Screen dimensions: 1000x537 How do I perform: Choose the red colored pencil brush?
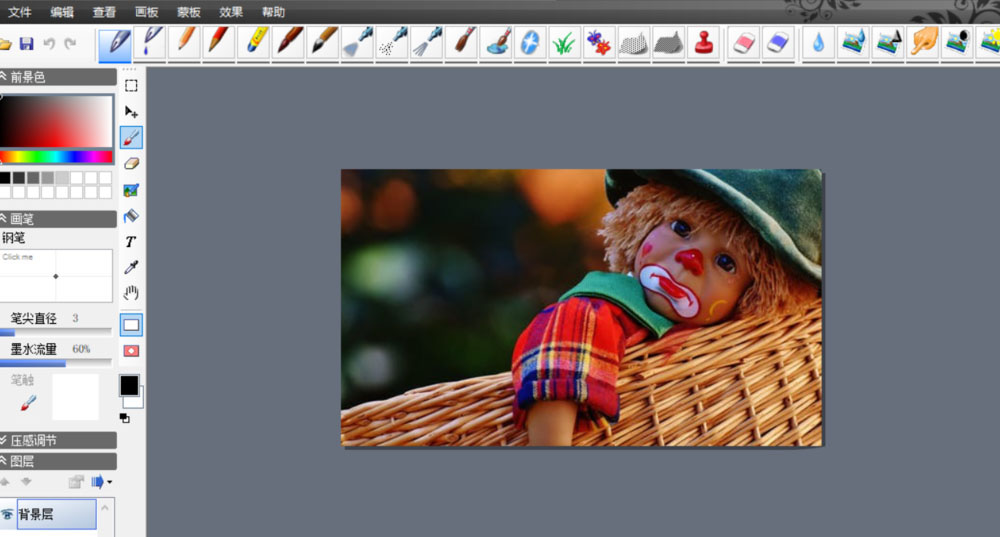[x=219, y=43]
